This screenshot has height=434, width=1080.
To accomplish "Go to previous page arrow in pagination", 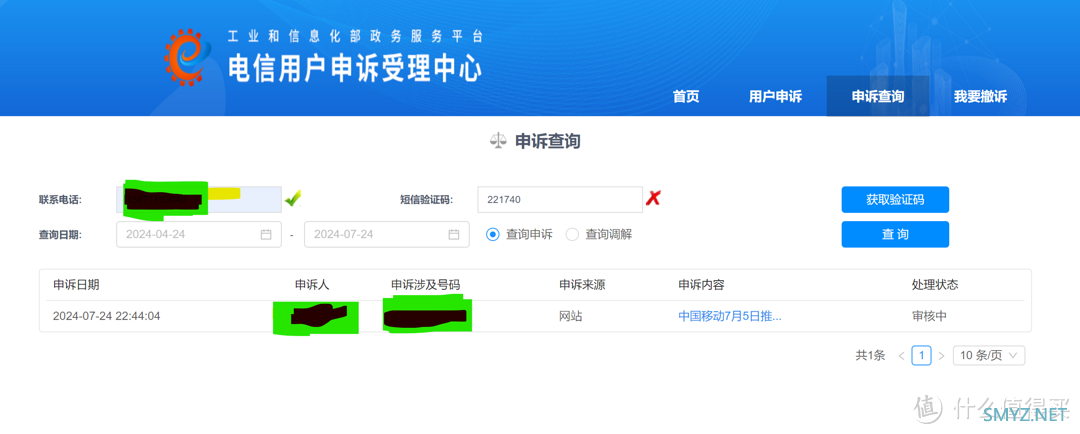I will click(901, 356).
